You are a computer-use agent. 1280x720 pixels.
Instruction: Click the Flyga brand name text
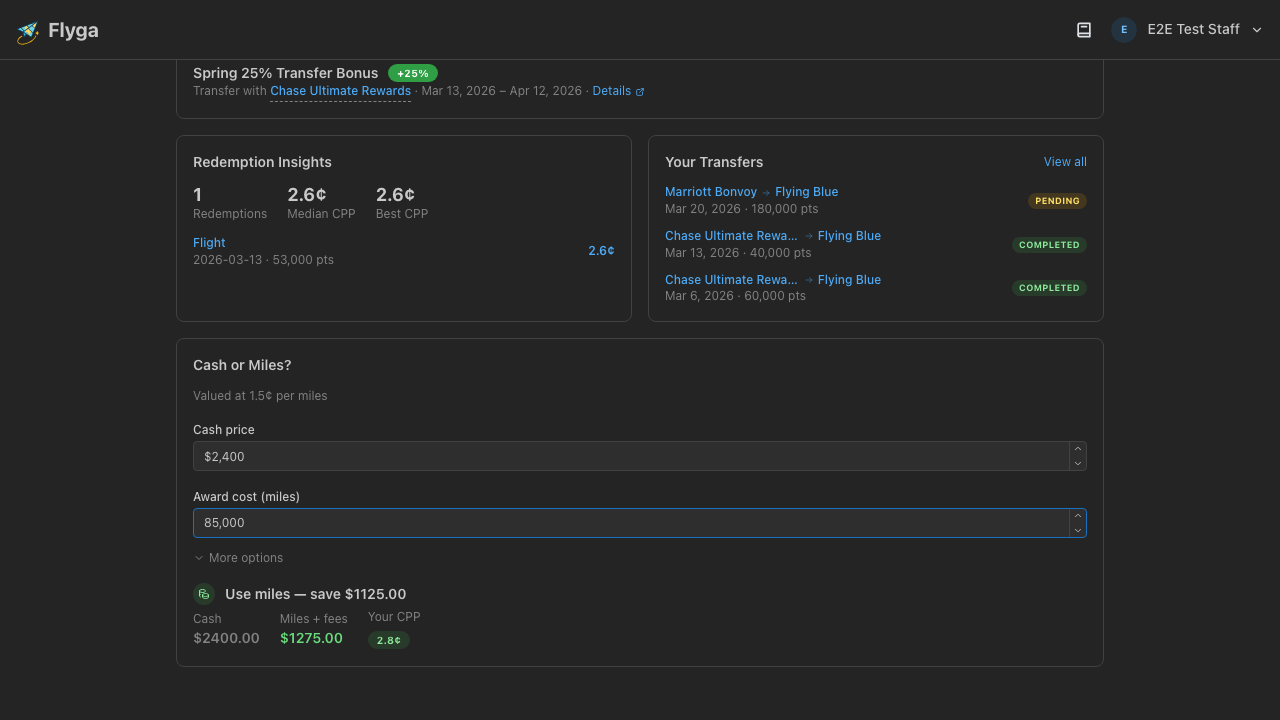[73, 31]
